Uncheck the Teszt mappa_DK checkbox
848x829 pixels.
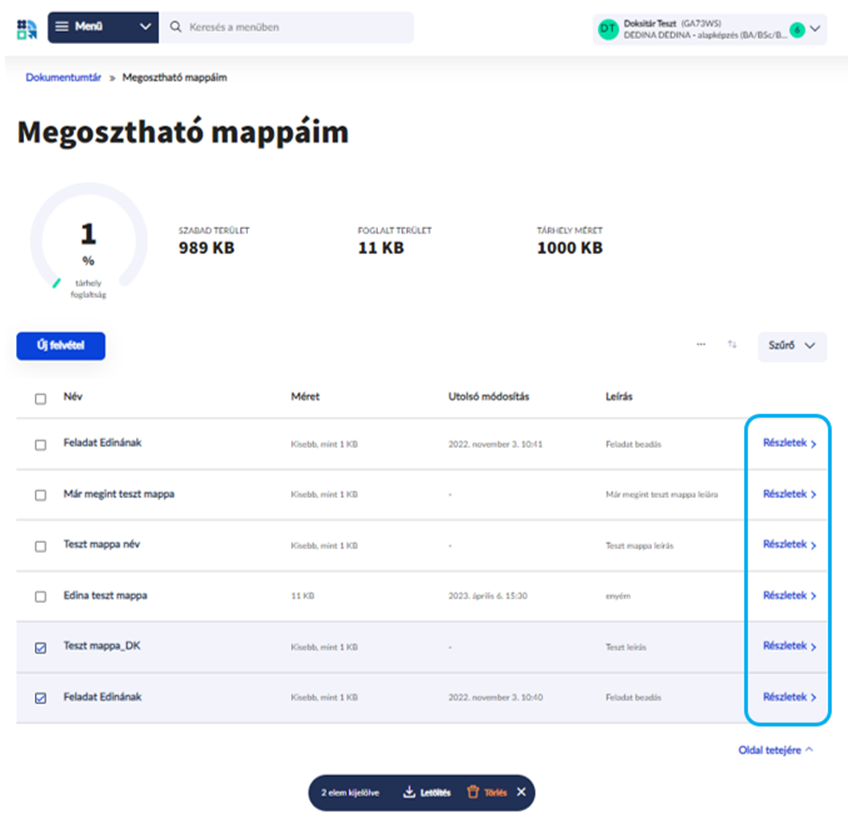click(x=41, y=648)
